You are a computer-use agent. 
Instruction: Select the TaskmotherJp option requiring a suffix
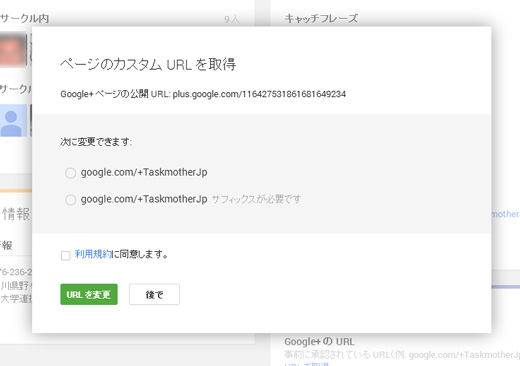point(70,200)
